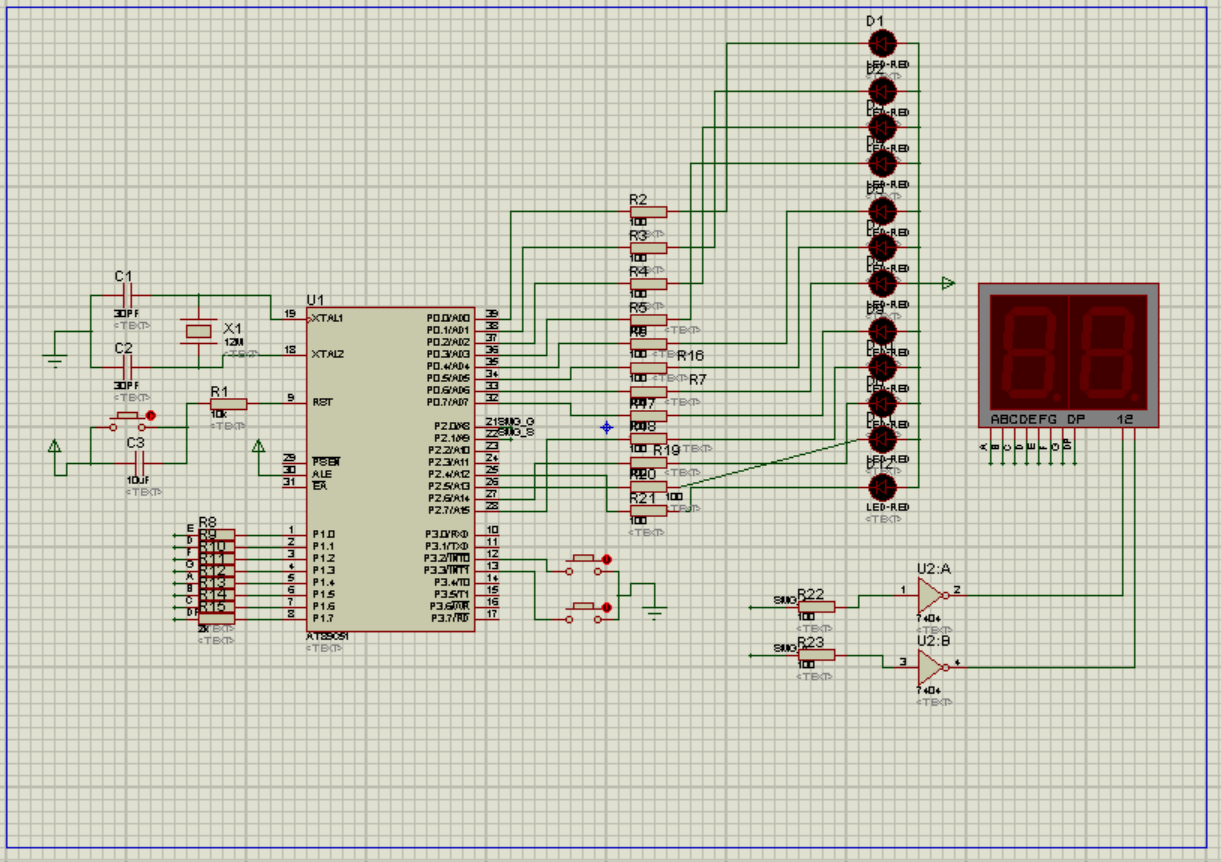Click the R22 resistor before U2:A
The height and width of the screenshot is (862, 1221).
(x=816, y=606)
